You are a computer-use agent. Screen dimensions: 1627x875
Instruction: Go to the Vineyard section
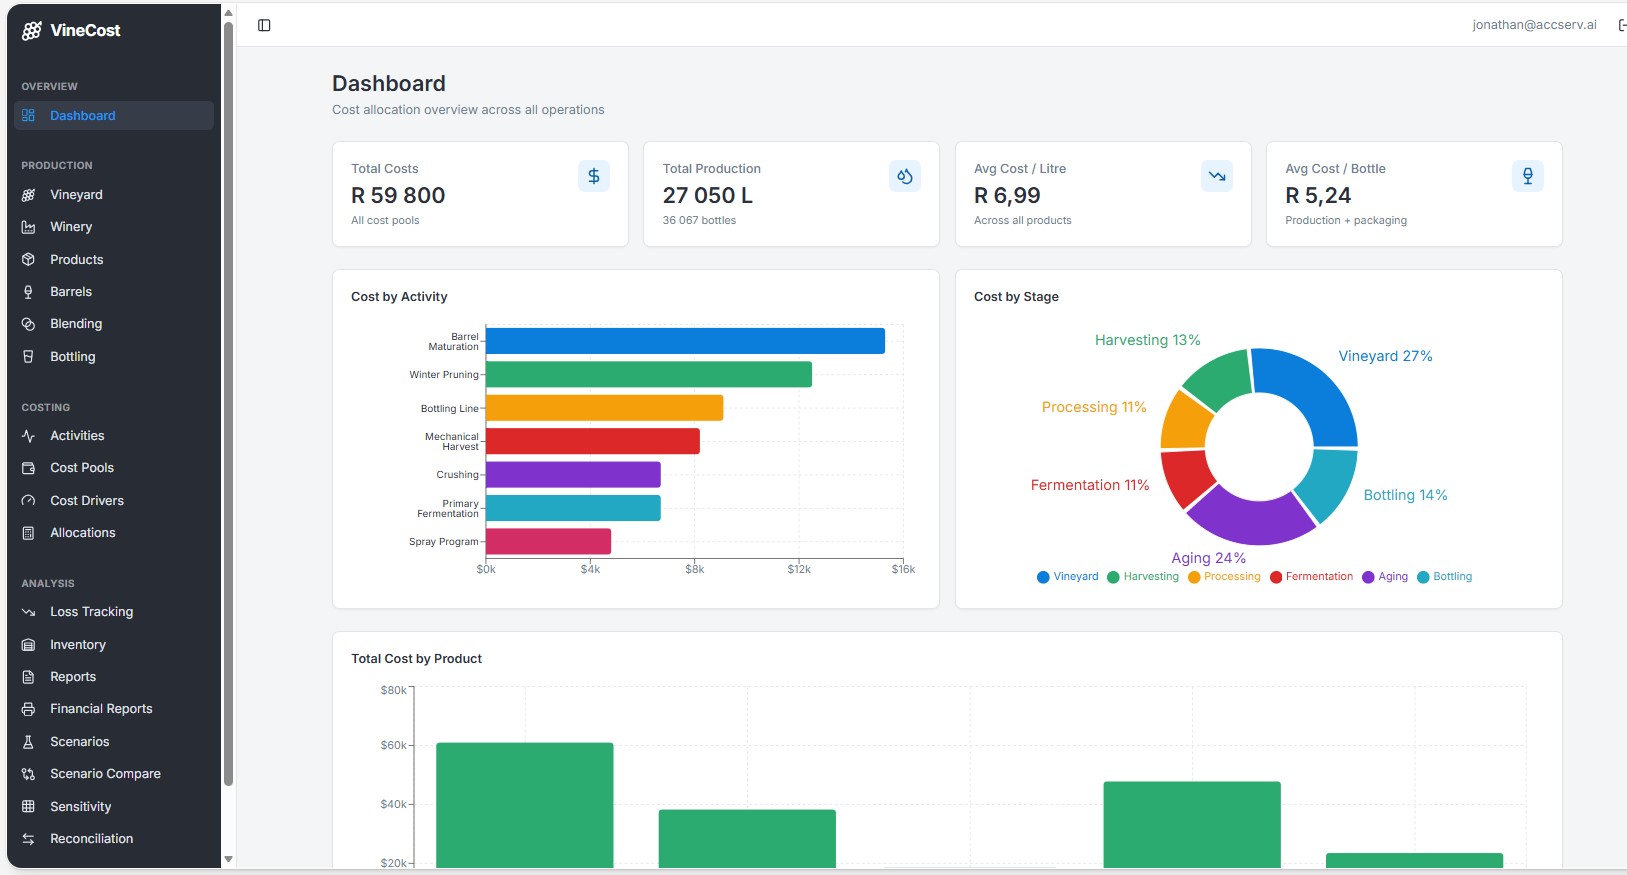(114, 195)
